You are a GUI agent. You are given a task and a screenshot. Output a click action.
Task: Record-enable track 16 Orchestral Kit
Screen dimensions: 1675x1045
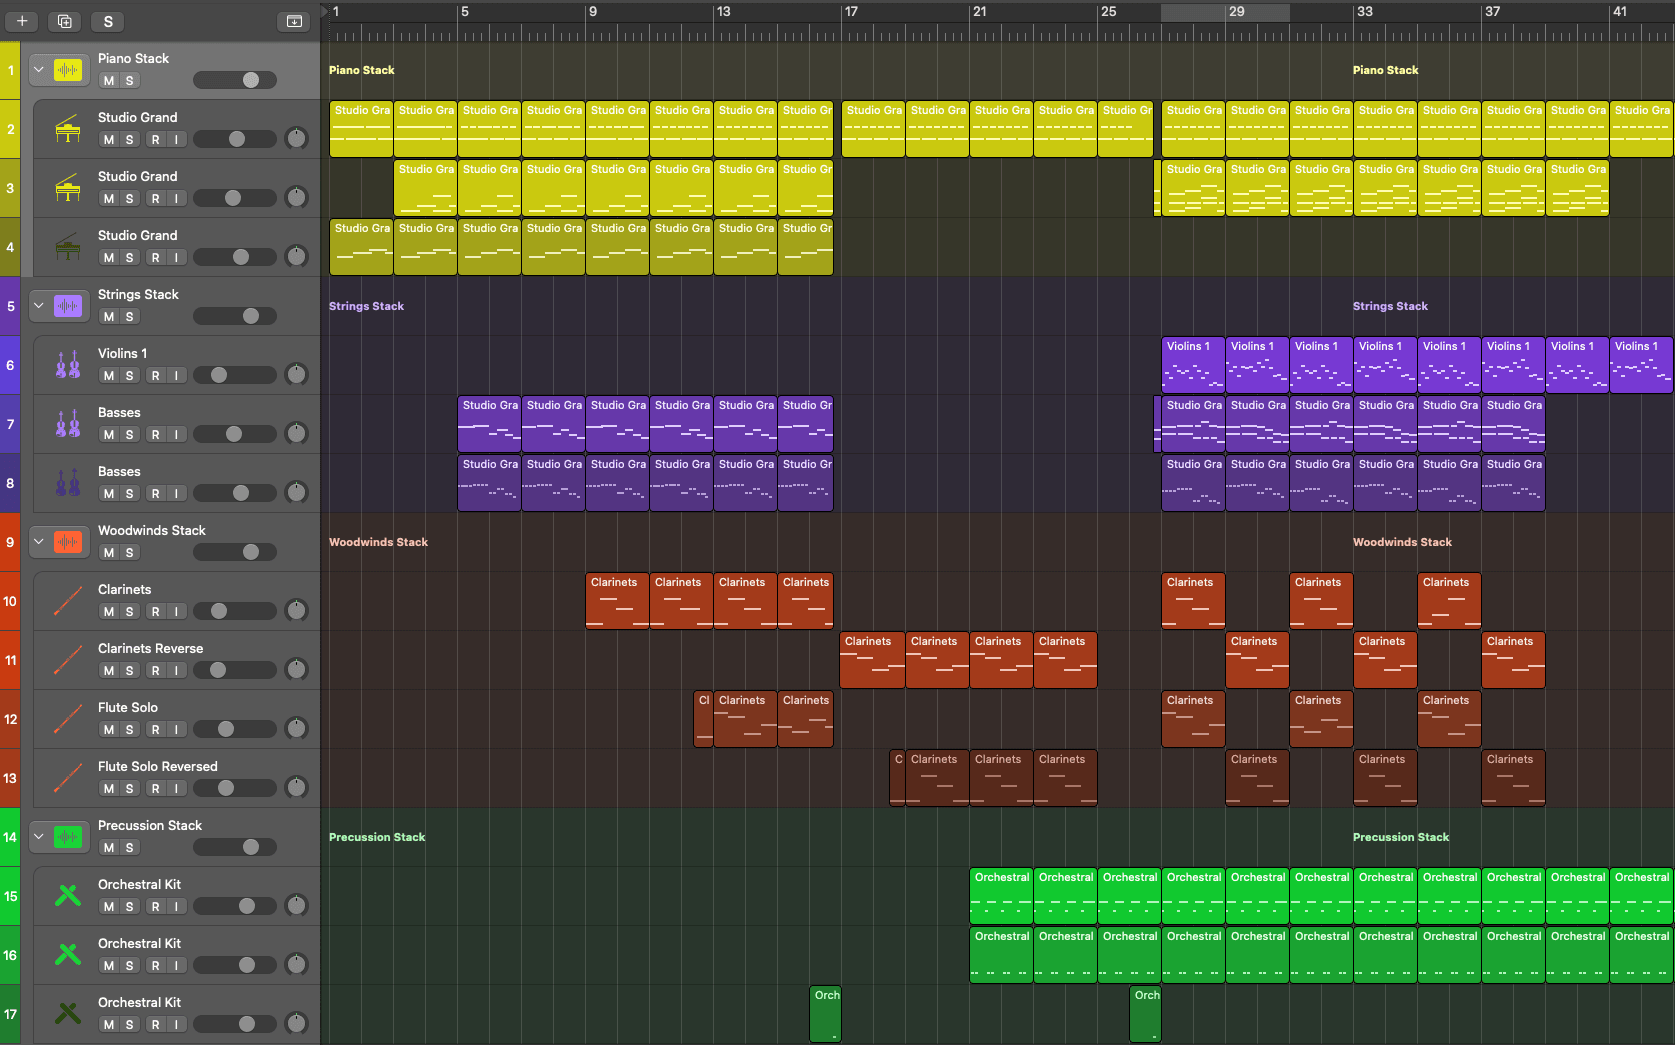pos(156,966)
